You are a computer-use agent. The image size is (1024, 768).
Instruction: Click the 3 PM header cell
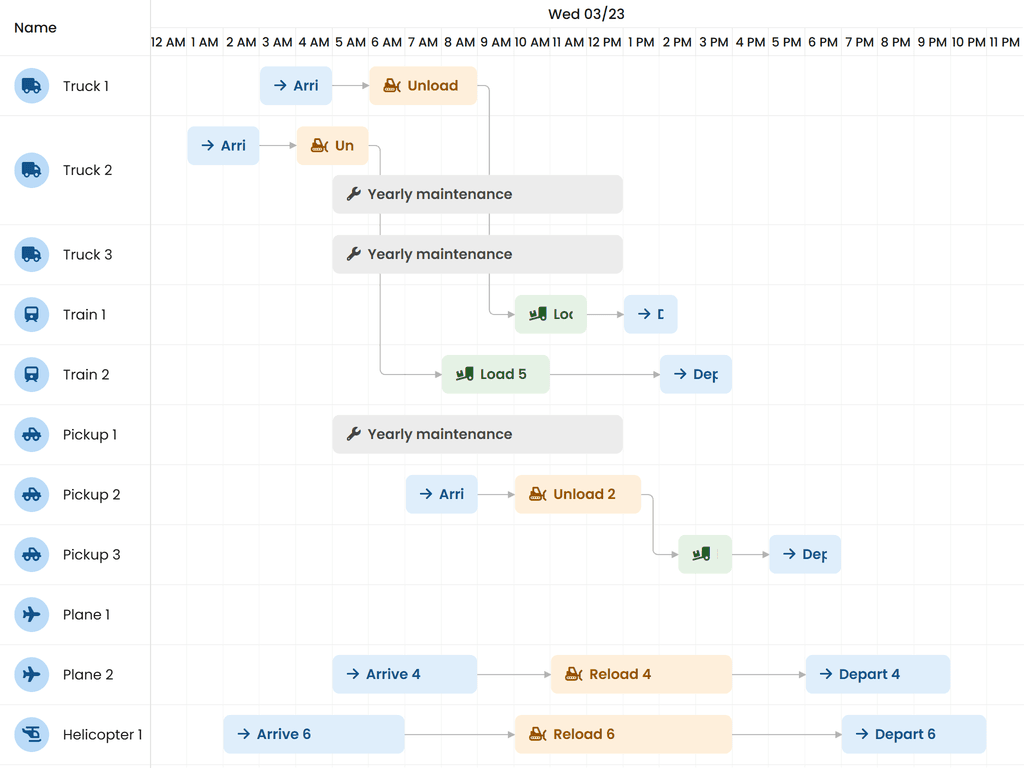tap(713, 42)
